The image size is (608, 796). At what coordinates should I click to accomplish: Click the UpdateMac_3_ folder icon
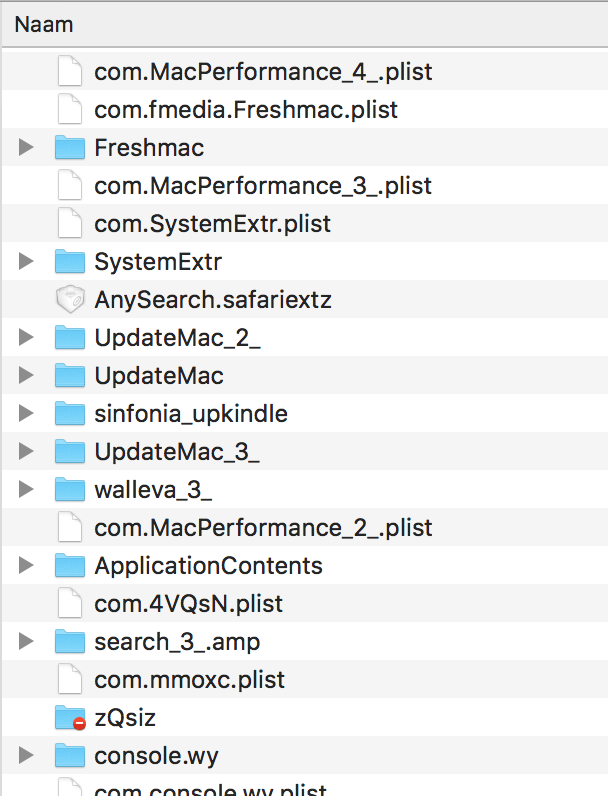(x=70, y=451)
